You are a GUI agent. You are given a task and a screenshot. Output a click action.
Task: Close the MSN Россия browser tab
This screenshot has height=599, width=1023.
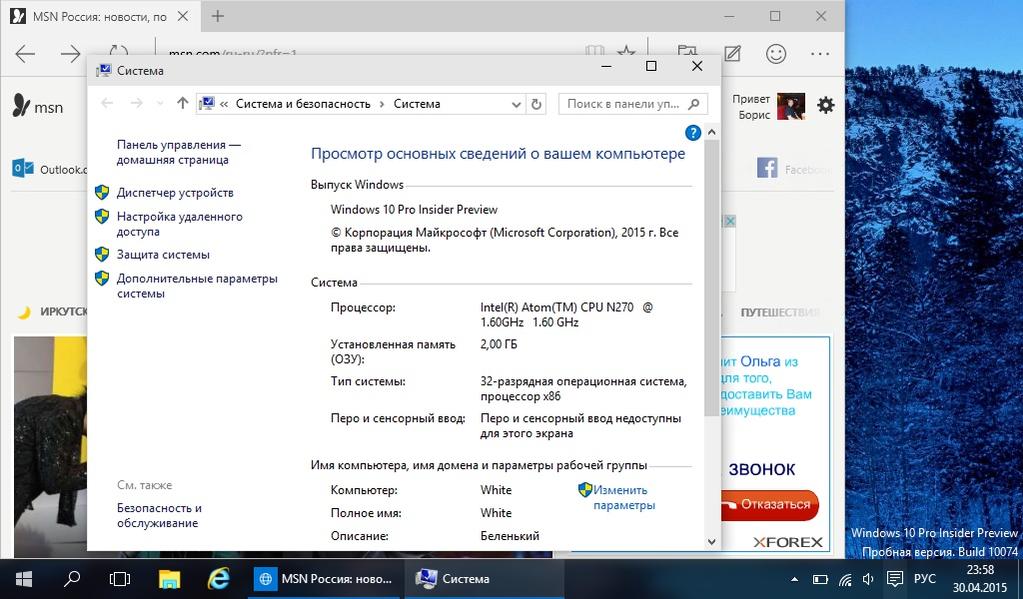coord(183,16)
